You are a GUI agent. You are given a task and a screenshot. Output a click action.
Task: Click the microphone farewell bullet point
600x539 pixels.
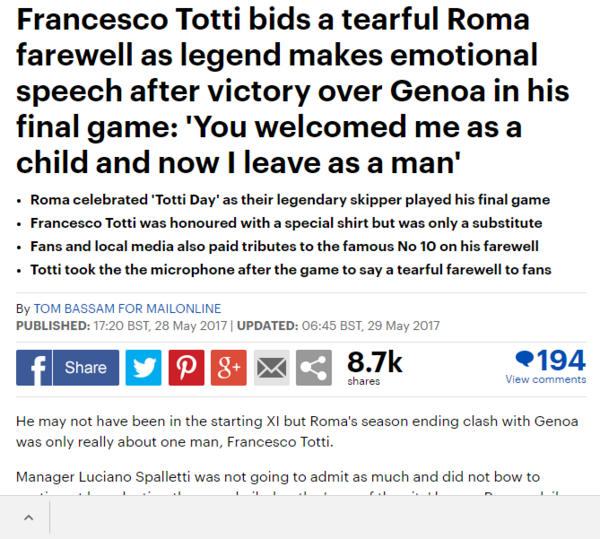(290, 270)
